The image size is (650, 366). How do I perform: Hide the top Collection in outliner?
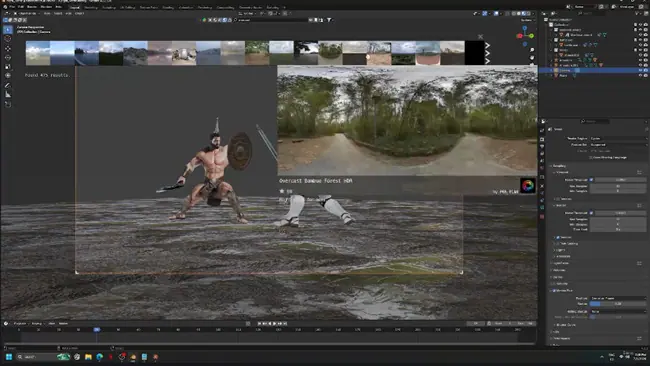640,25
